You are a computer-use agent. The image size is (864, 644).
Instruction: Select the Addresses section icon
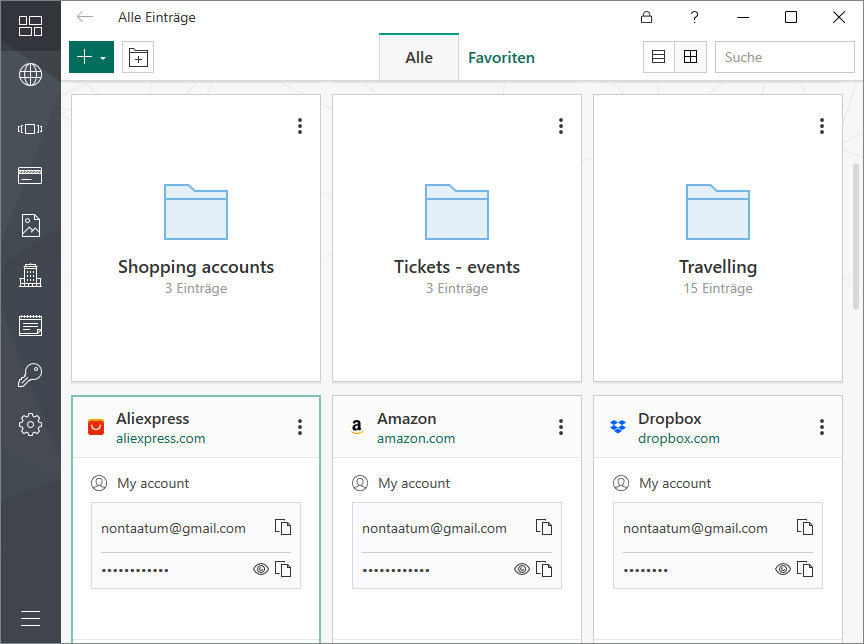[30, 274]
